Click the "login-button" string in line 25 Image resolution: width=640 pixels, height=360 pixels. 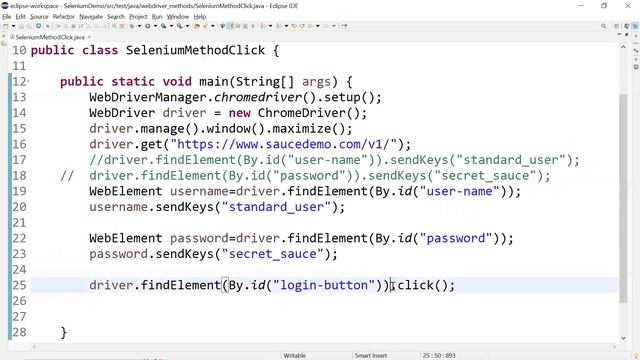click(324, 285)
